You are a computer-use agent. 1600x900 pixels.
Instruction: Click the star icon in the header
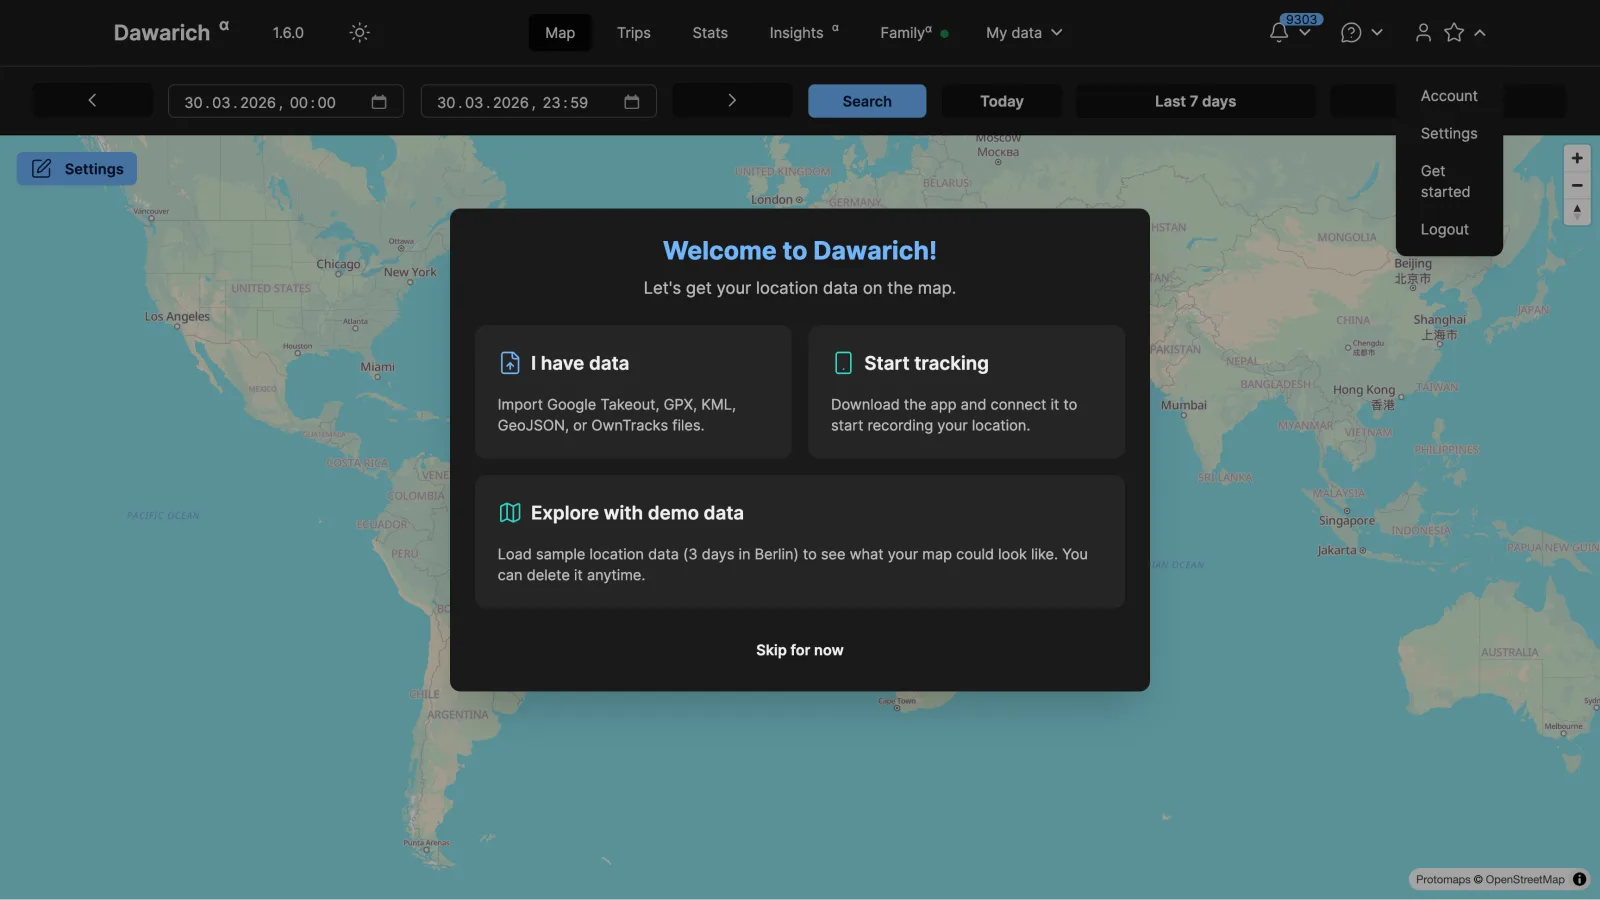pyautogui.click(x=1454, y=33)
